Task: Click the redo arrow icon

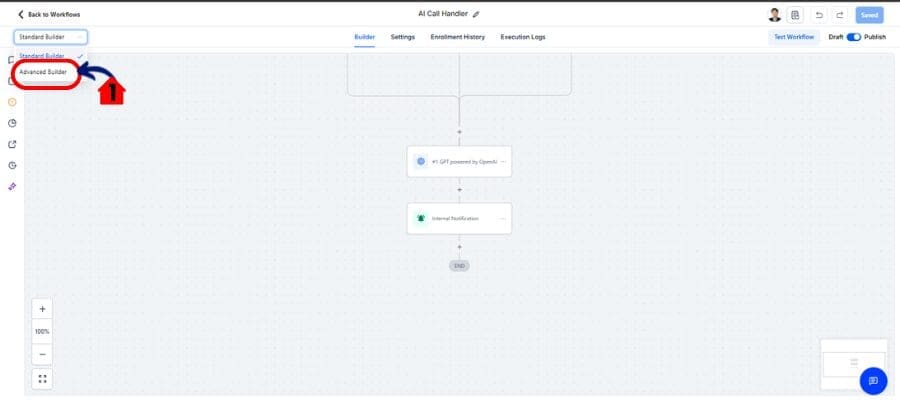Action: [839, 15]
